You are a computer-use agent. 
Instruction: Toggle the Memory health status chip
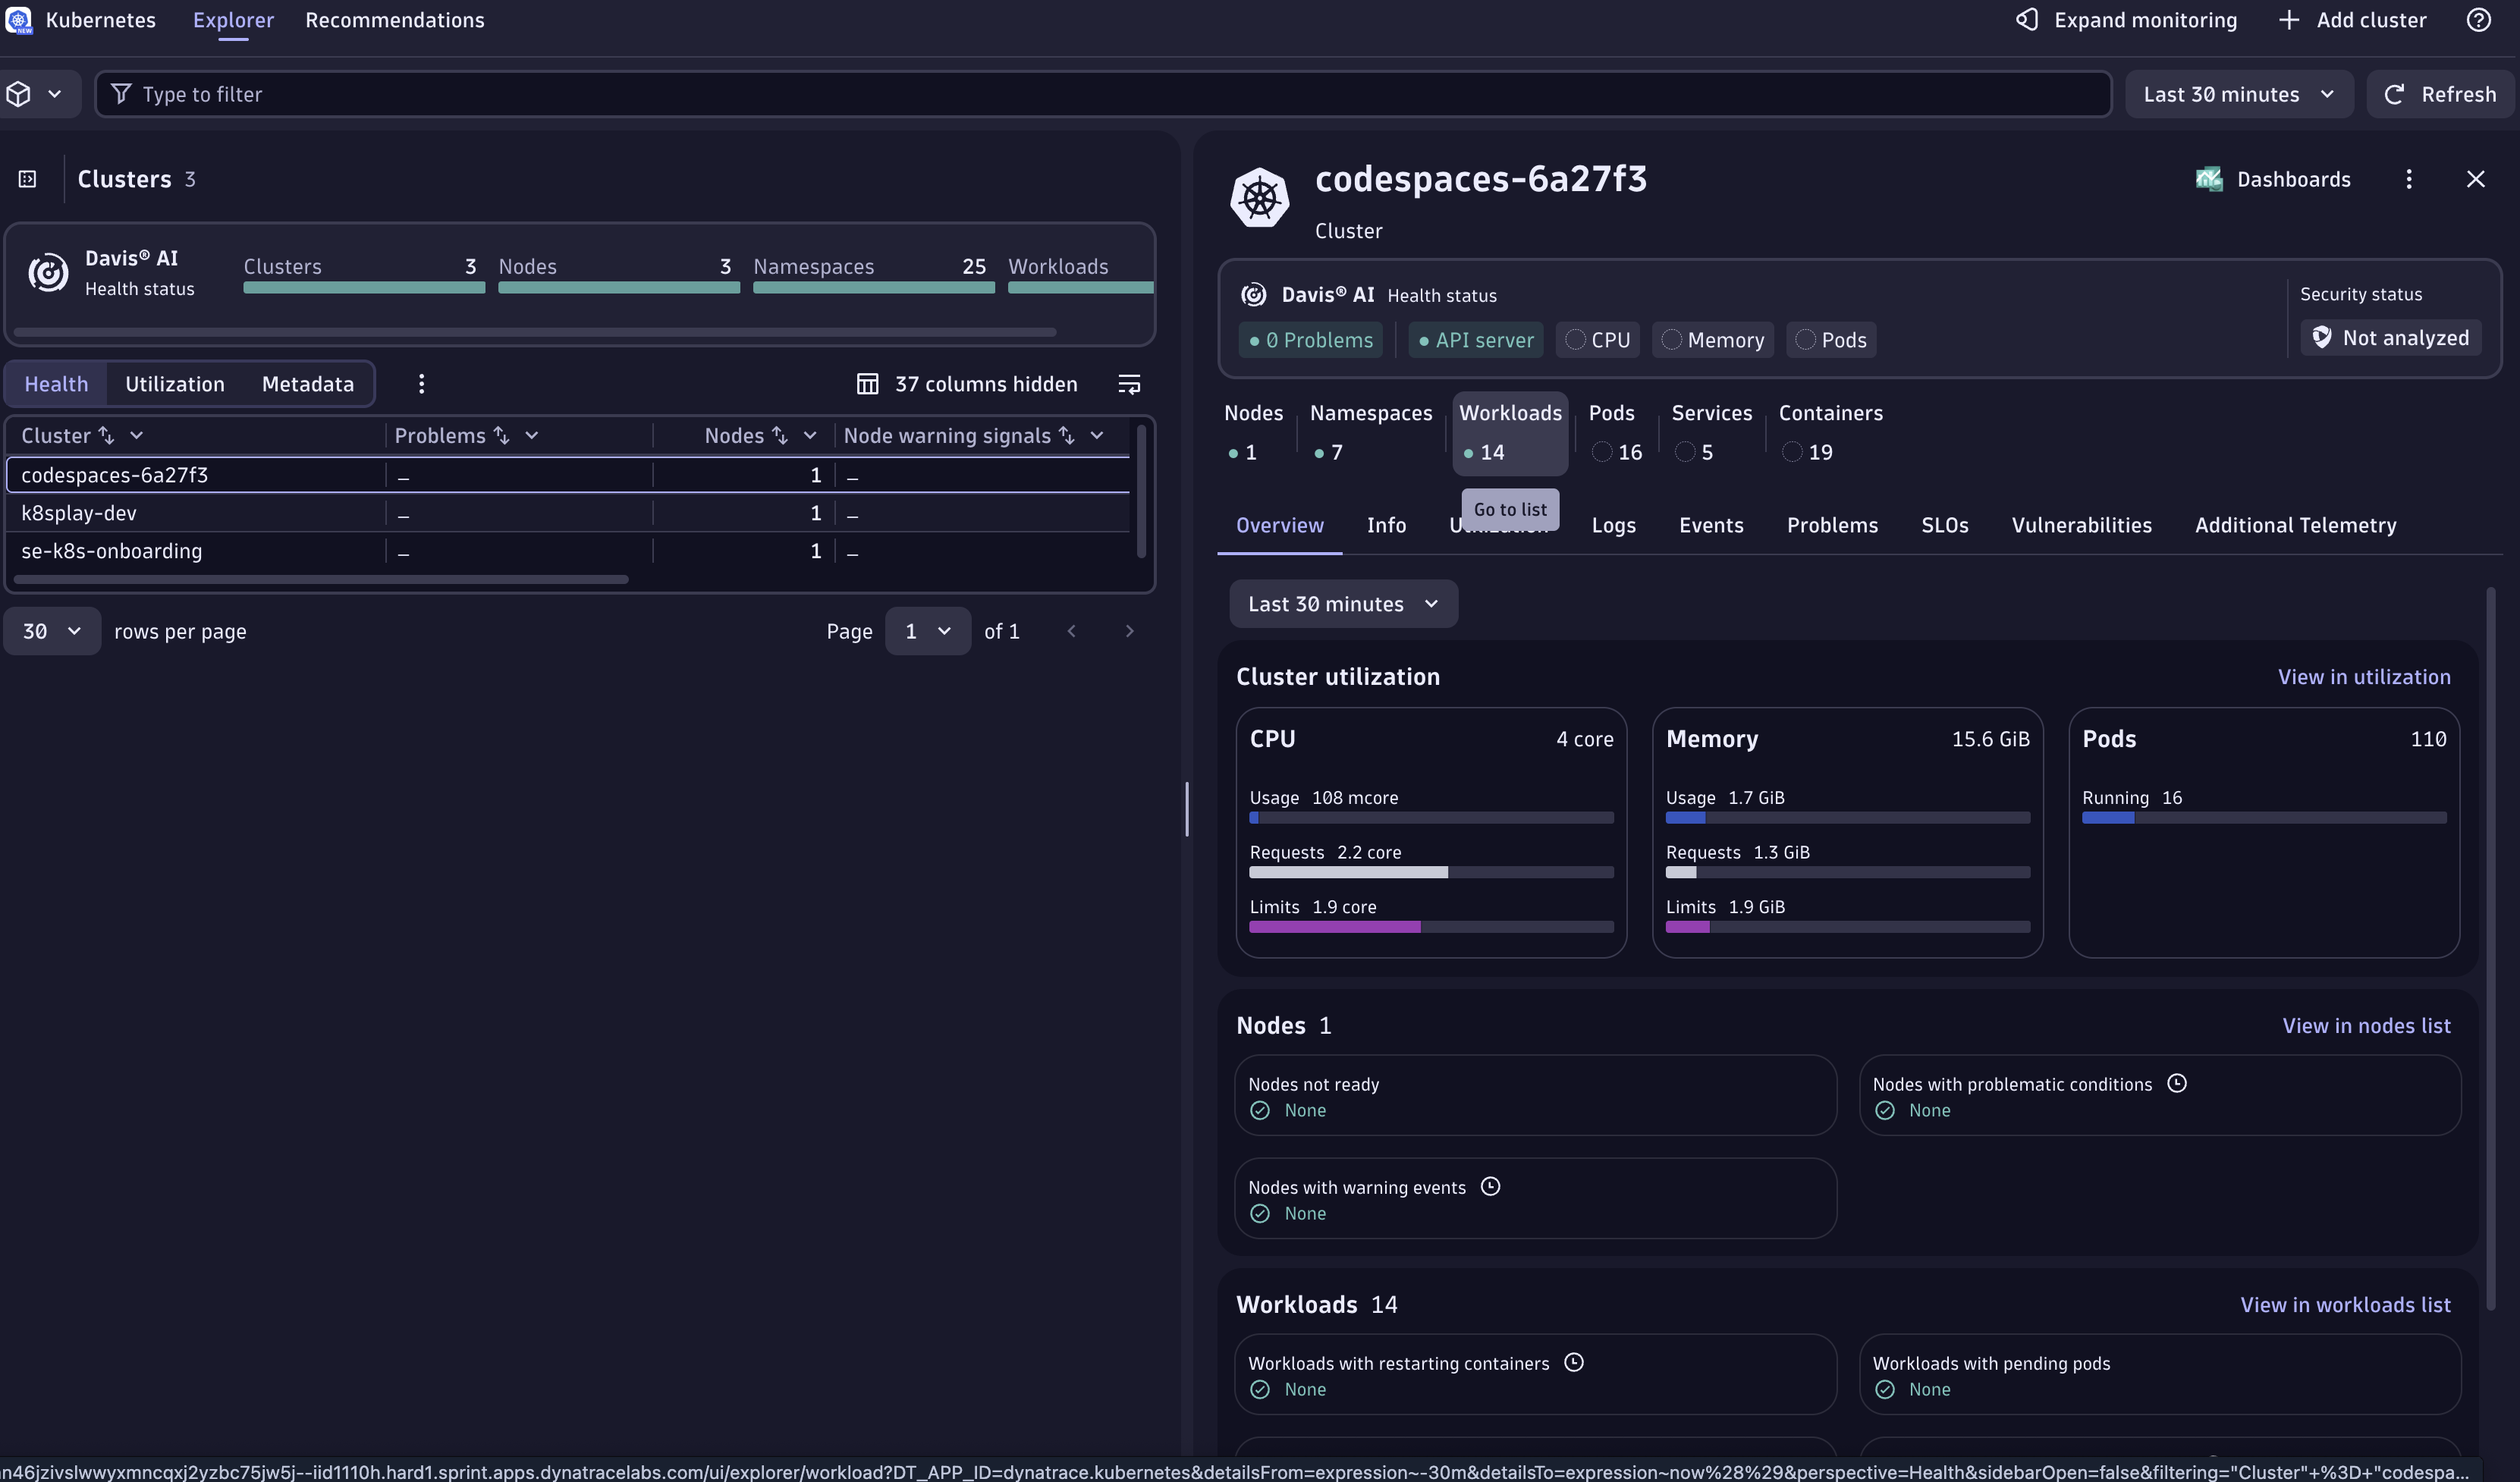tap(1713, 340)
